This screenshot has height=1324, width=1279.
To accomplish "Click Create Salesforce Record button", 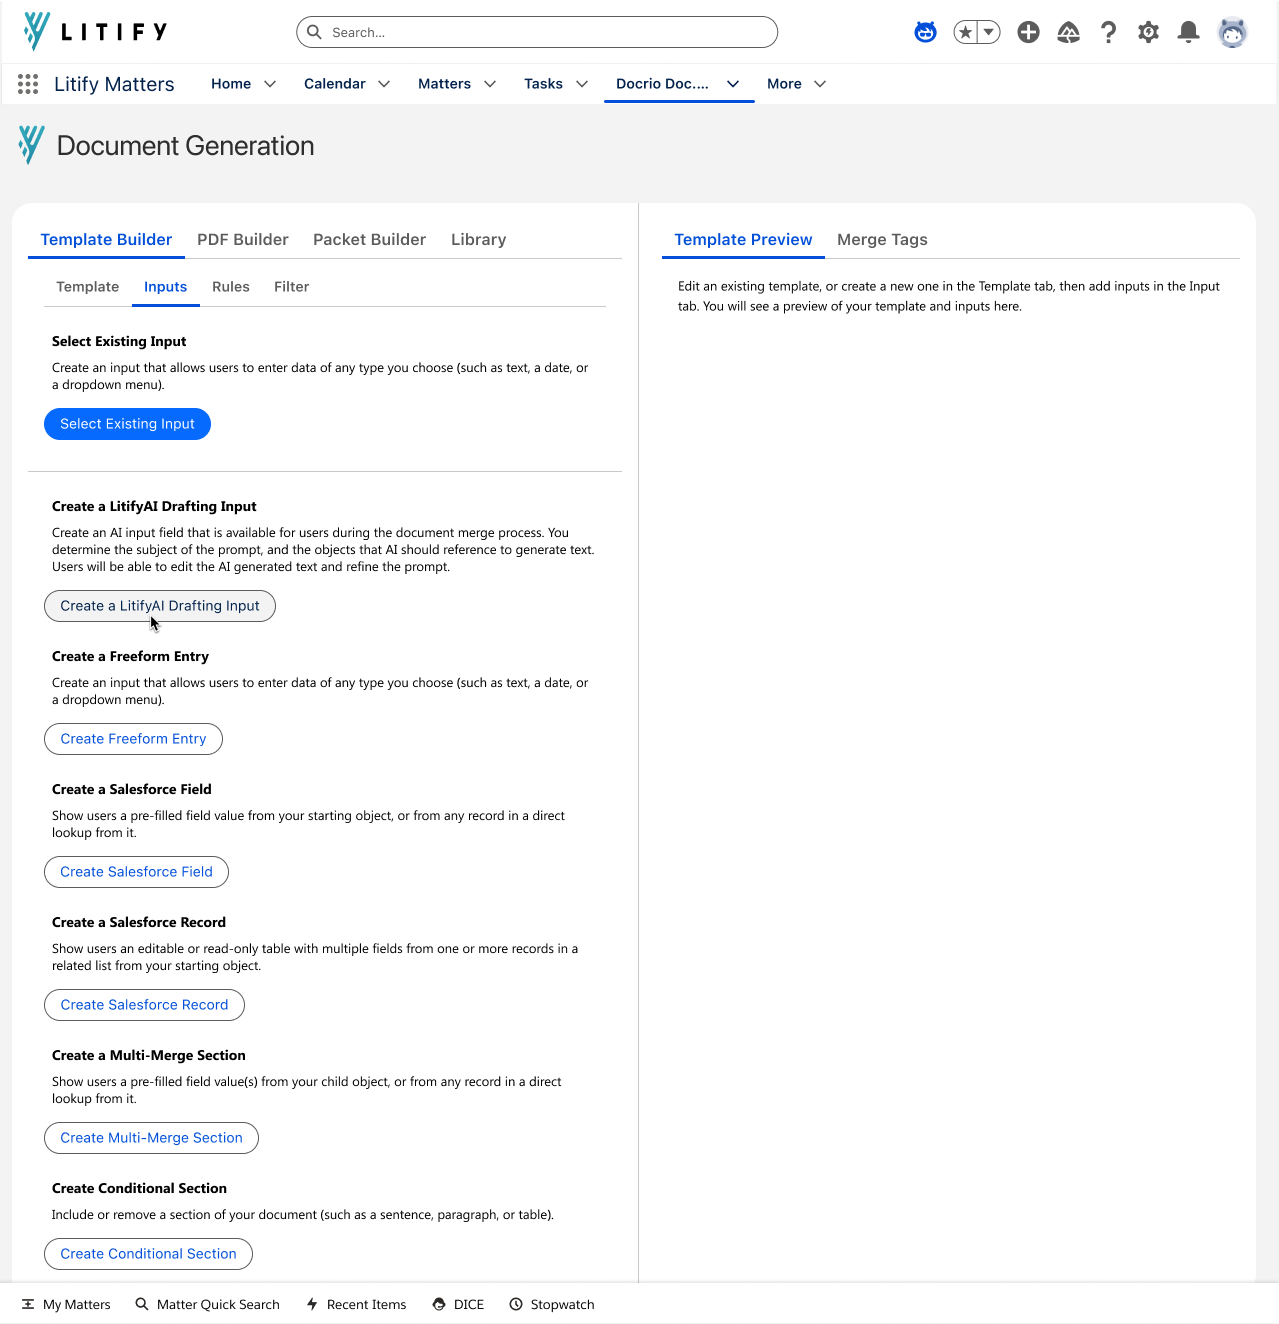I will point(144,1005).
